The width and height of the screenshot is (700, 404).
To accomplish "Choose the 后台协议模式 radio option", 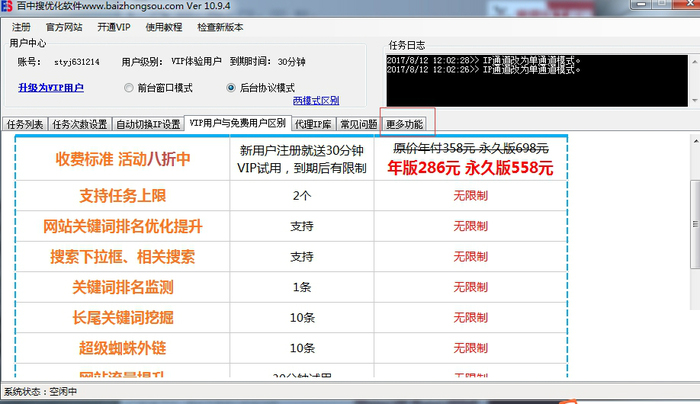I will coord(233,88).
